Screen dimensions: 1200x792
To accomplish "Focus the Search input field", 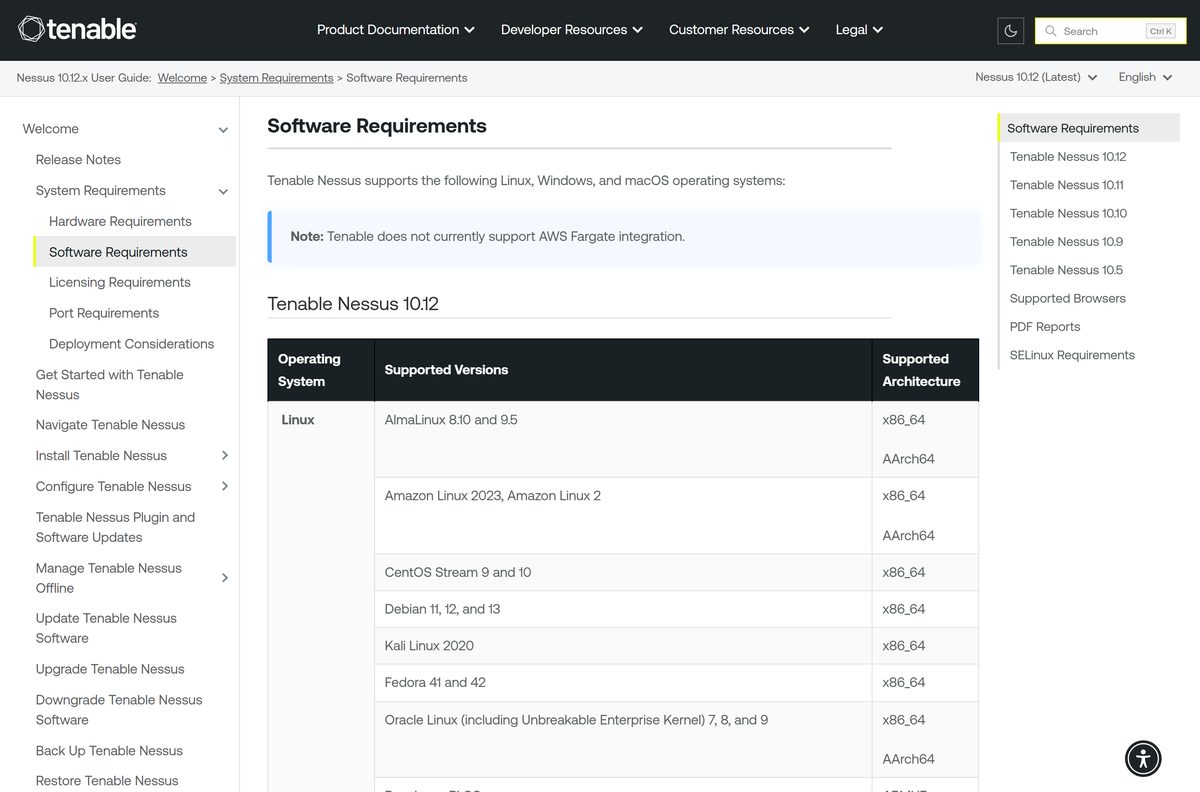I will point(1110,31).
